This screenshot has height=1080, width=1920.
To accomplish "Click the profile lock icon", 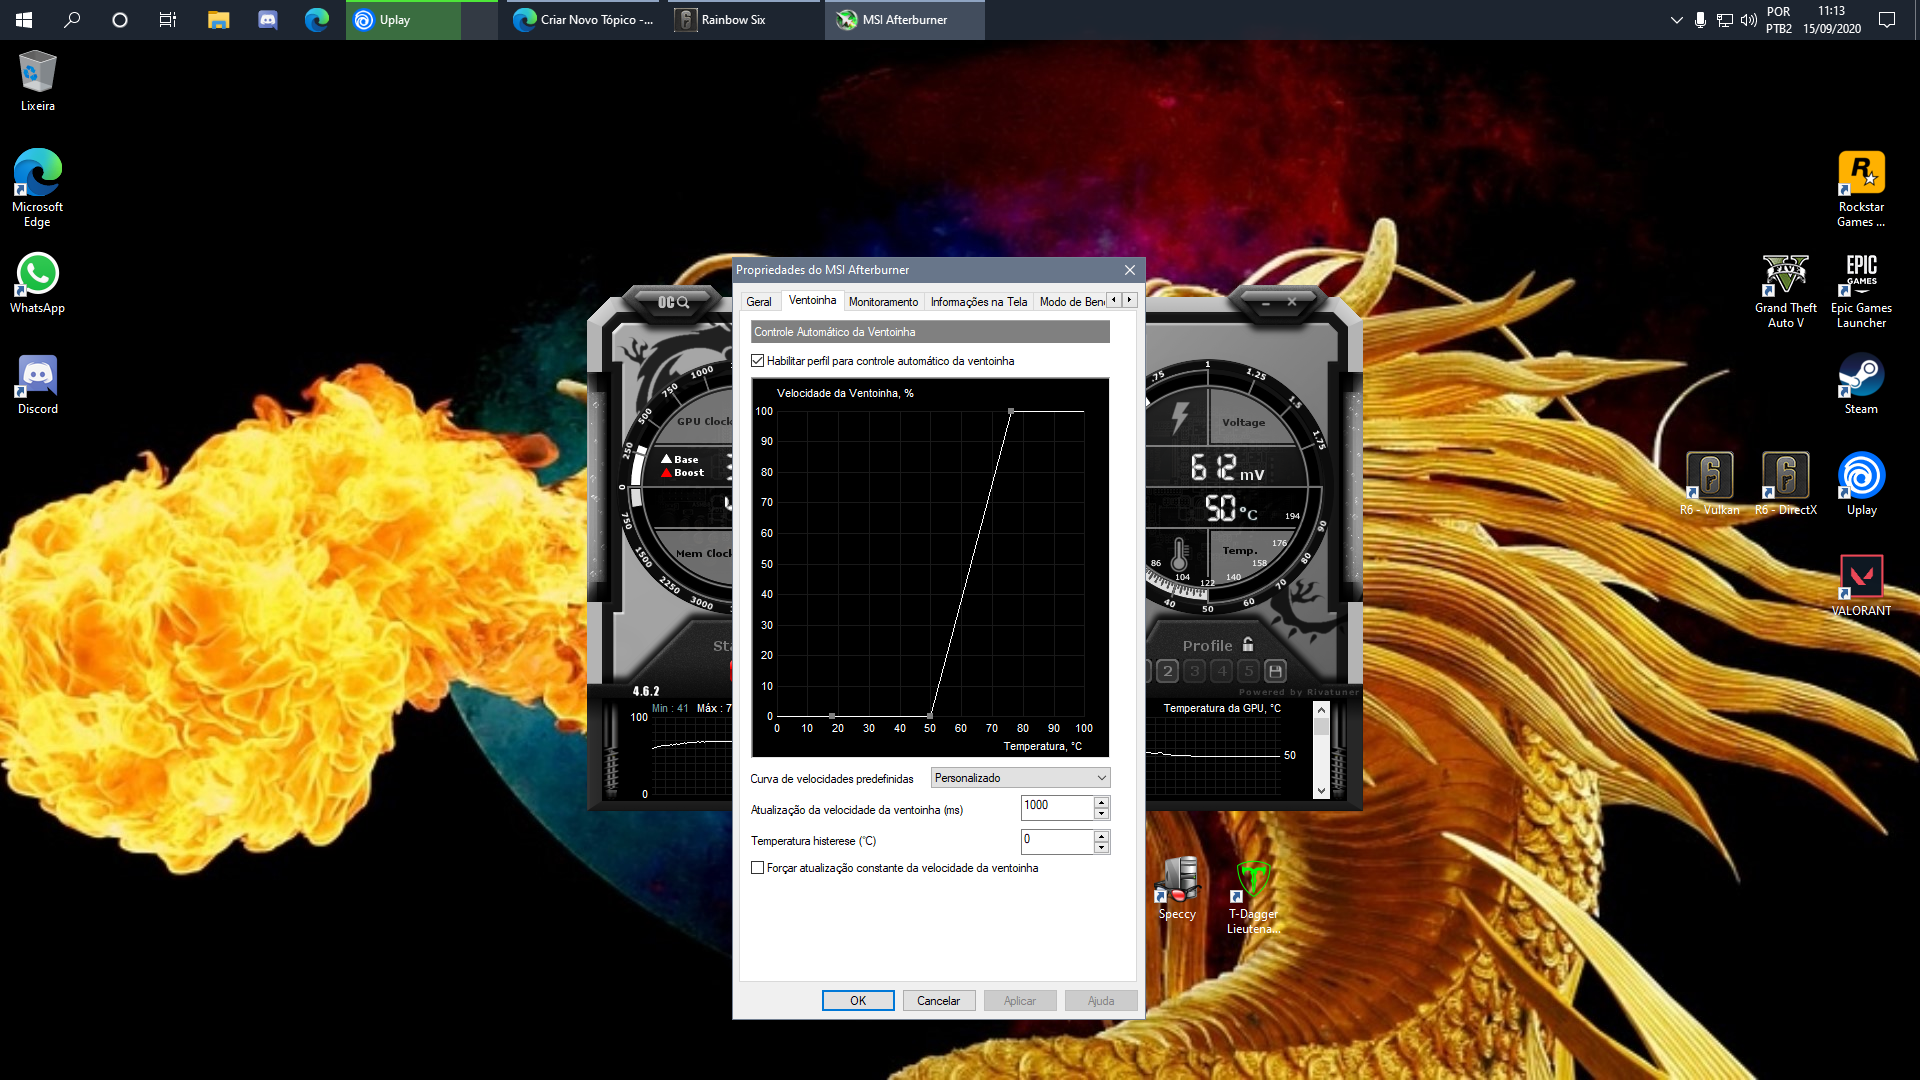I will (x=1248, y=645).
